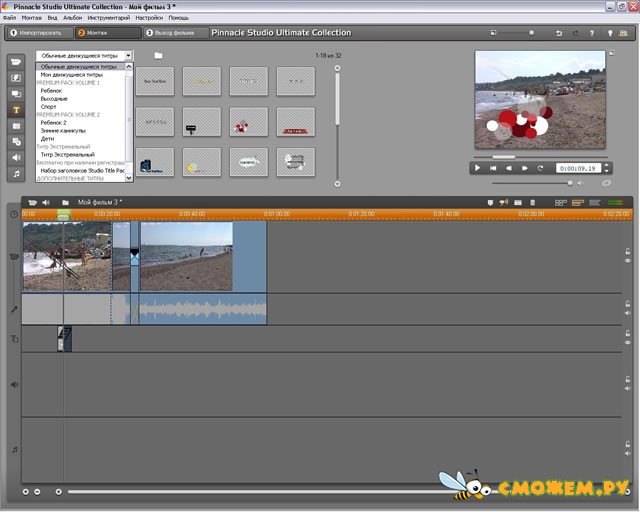Click the Redo arrow in the top bar
This screenshot has width=640, height=512.
click(575, 33)
